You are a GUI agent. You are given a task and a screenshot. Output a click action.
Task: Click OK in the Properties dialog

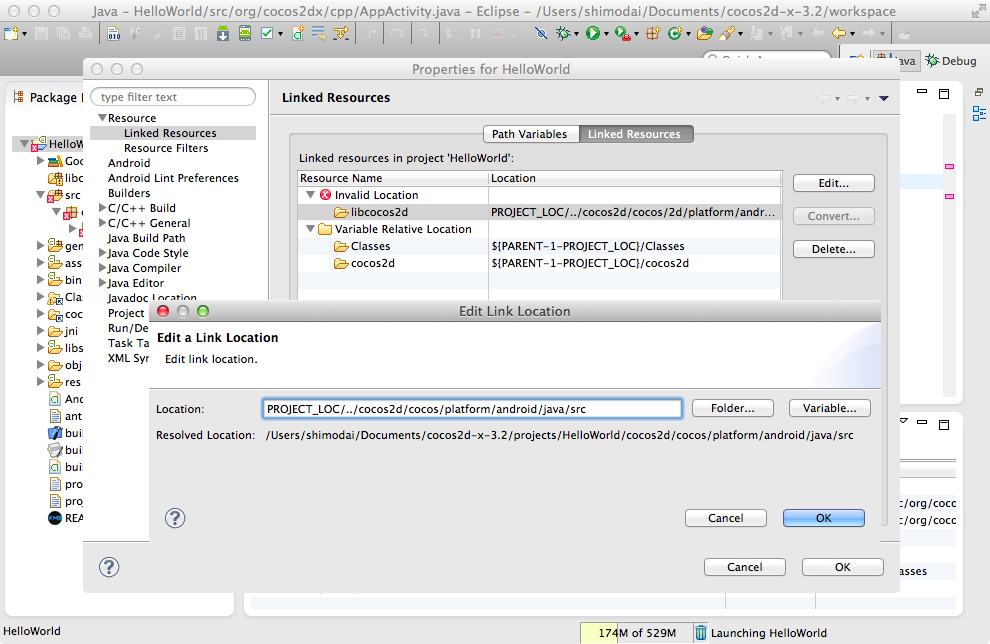click(843, 567)
